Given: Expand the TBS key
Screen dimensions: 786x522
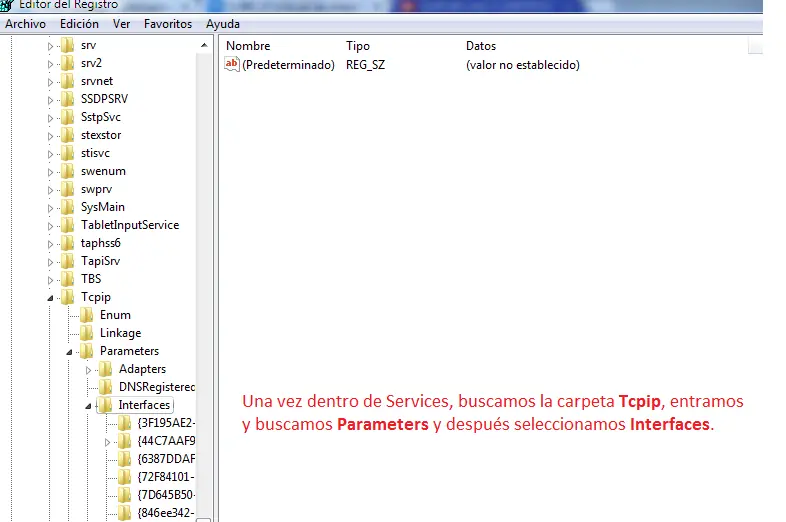Looking at the screenshot, I should [x=50, y=280].
